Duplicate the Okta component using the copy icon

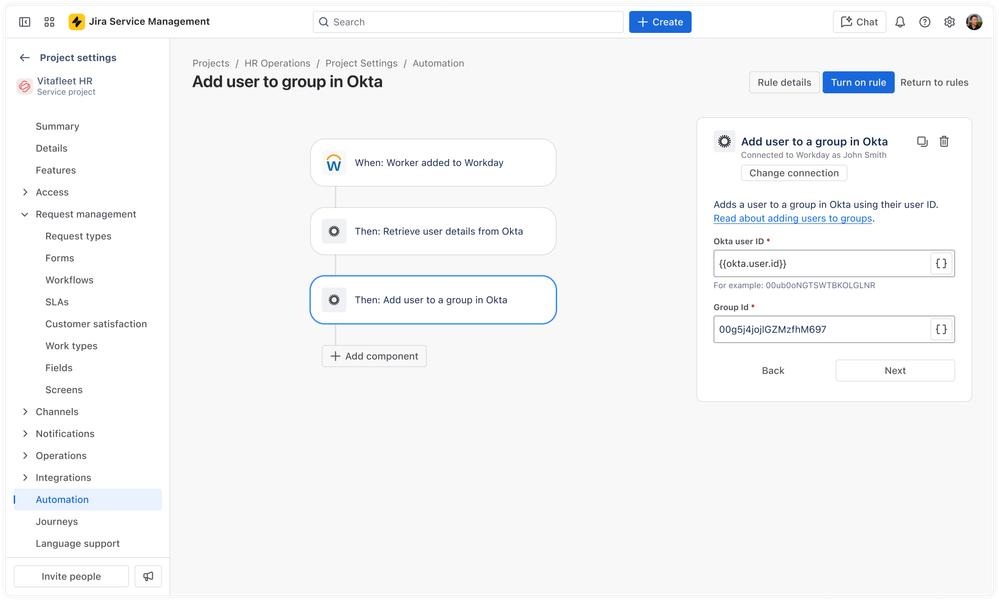coord(921,141)
